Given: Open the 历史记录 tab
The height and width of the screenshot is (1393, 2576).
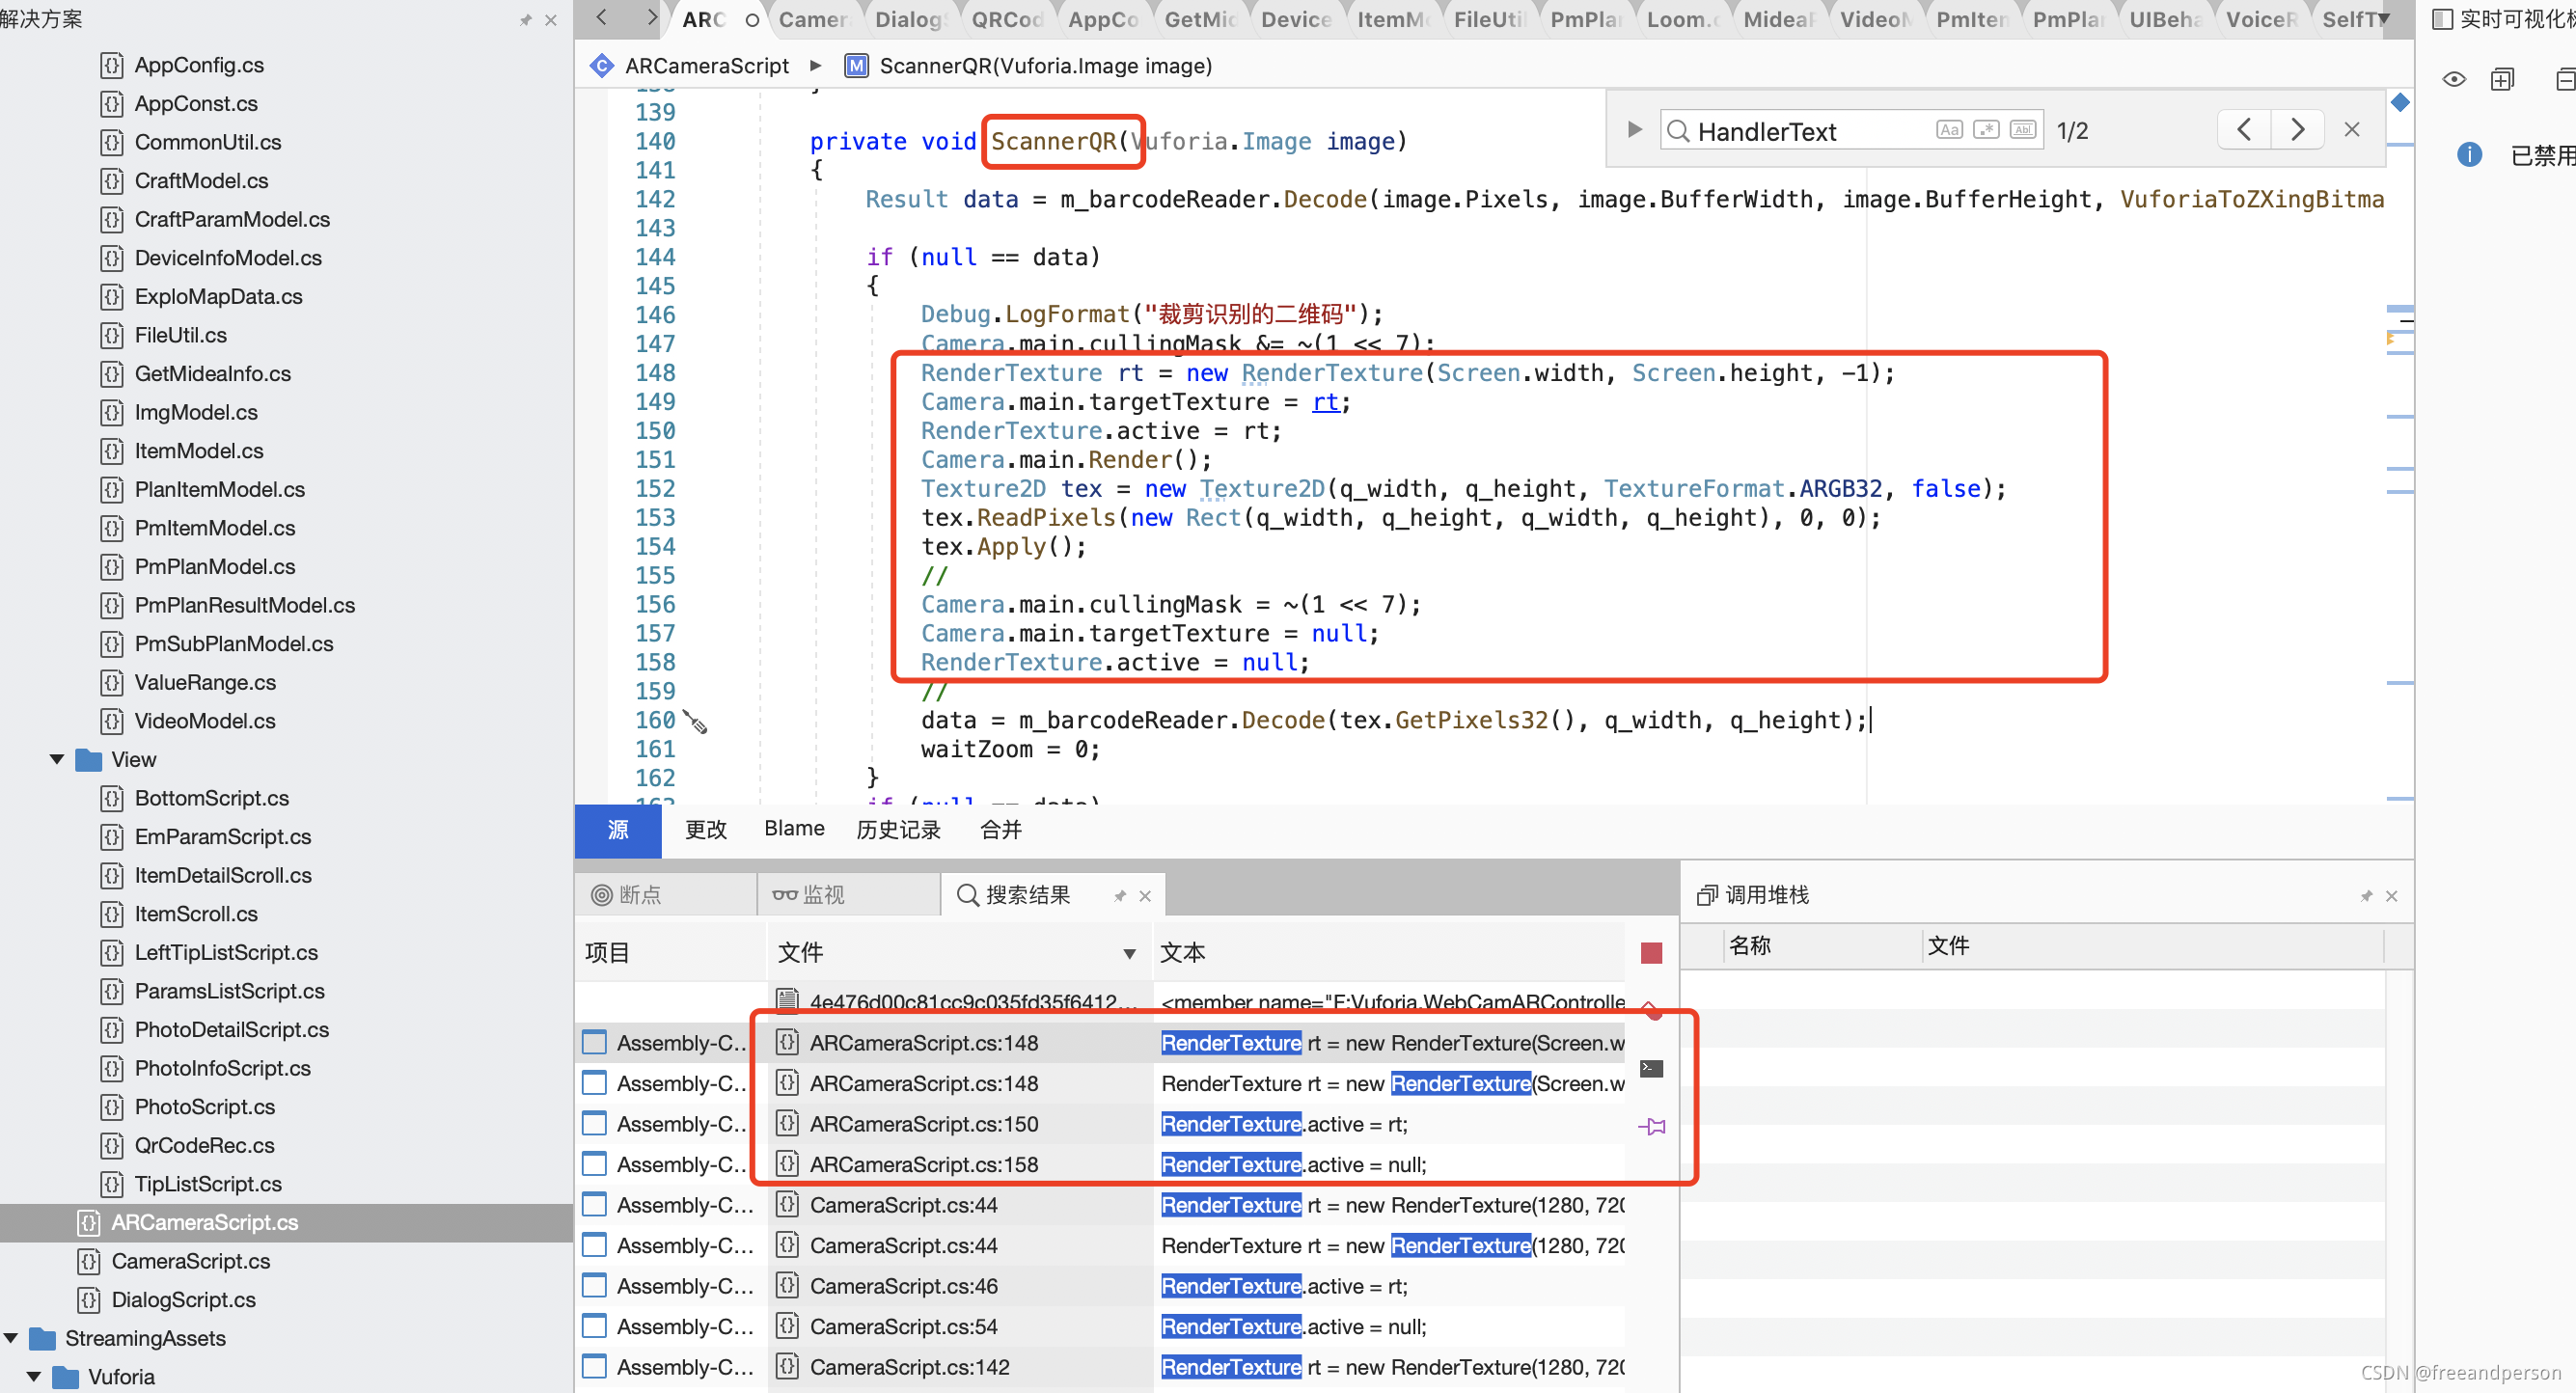Looking at the screenshot, I should pos(898,829).
